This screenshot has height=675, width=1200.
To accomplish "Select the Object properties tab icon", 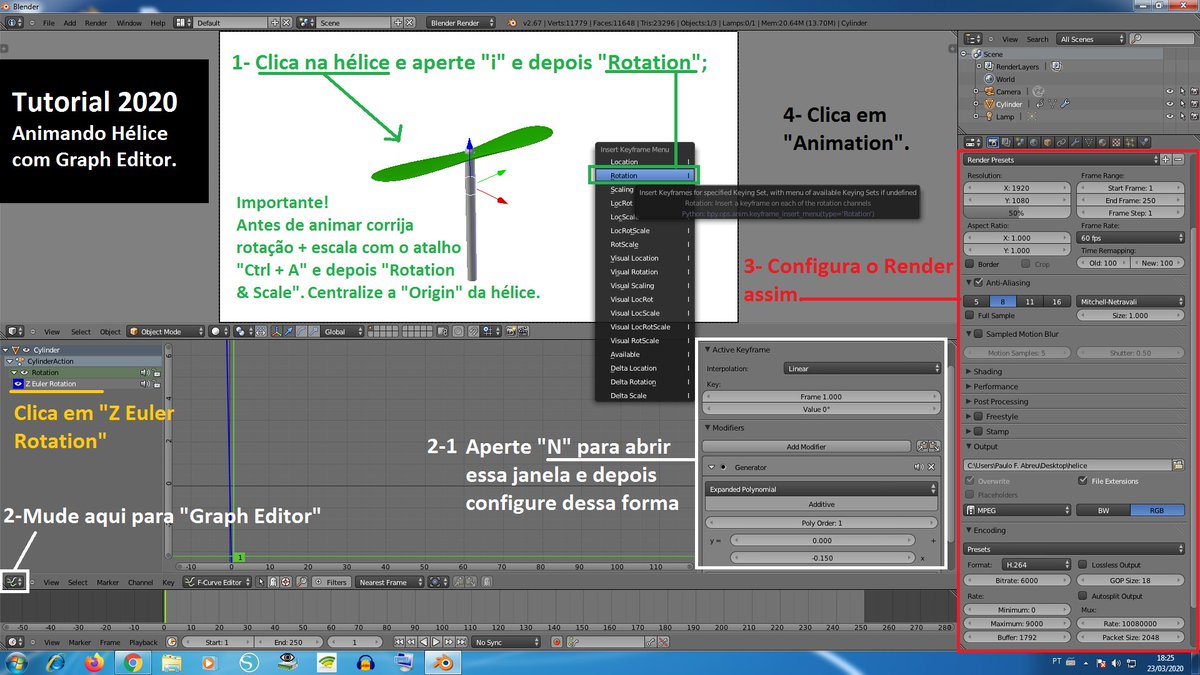I will coord(1046,142).
